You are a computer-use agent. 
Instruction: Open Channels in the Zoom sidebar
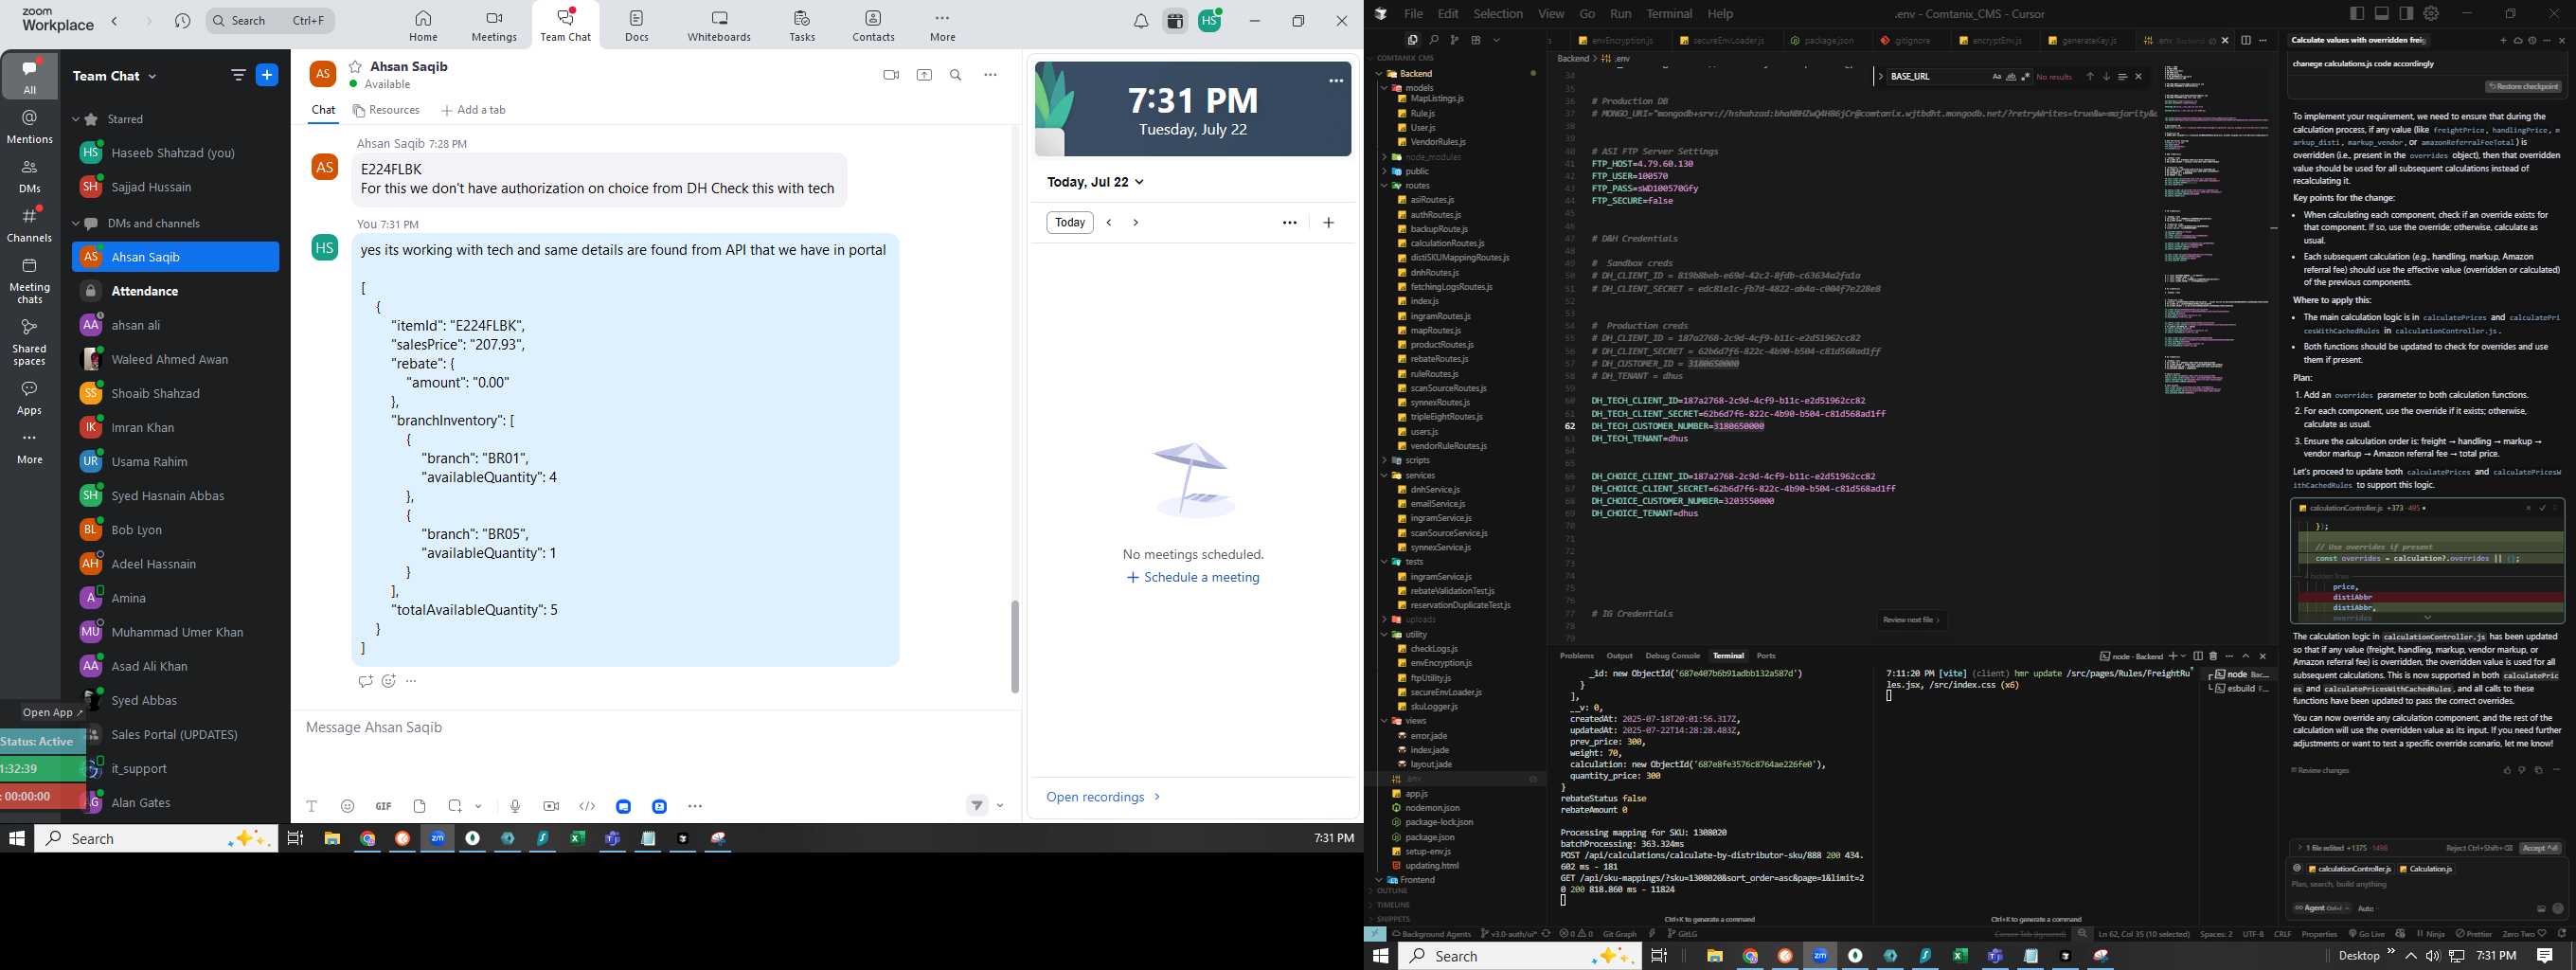pos(30,225)
